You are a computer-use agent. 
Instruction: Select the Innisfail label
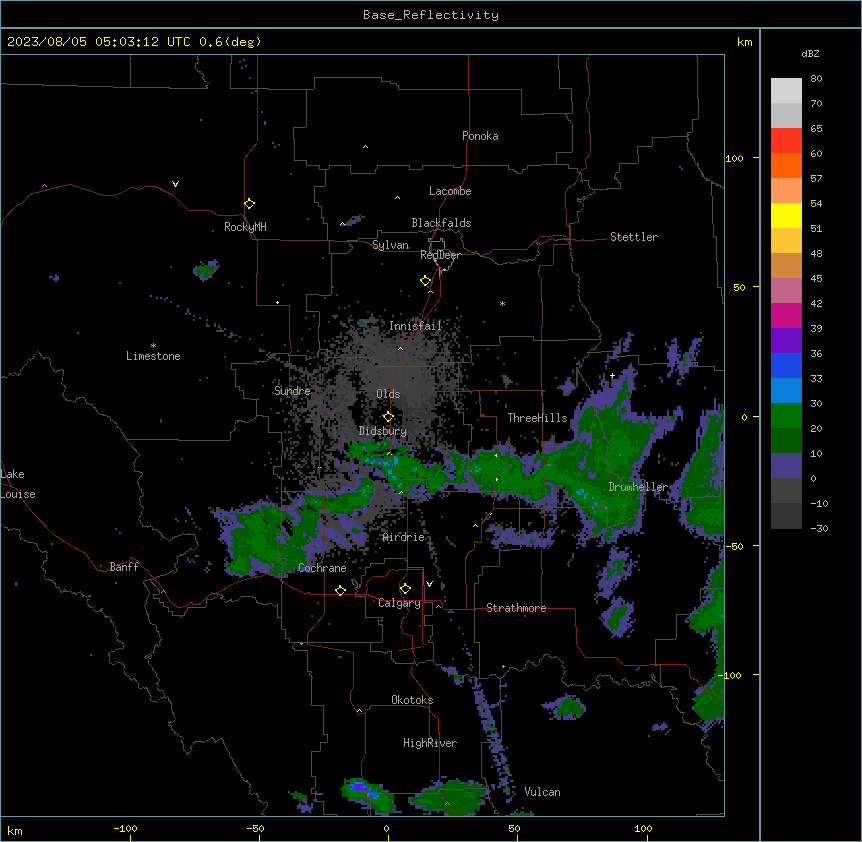pos(416,326)
